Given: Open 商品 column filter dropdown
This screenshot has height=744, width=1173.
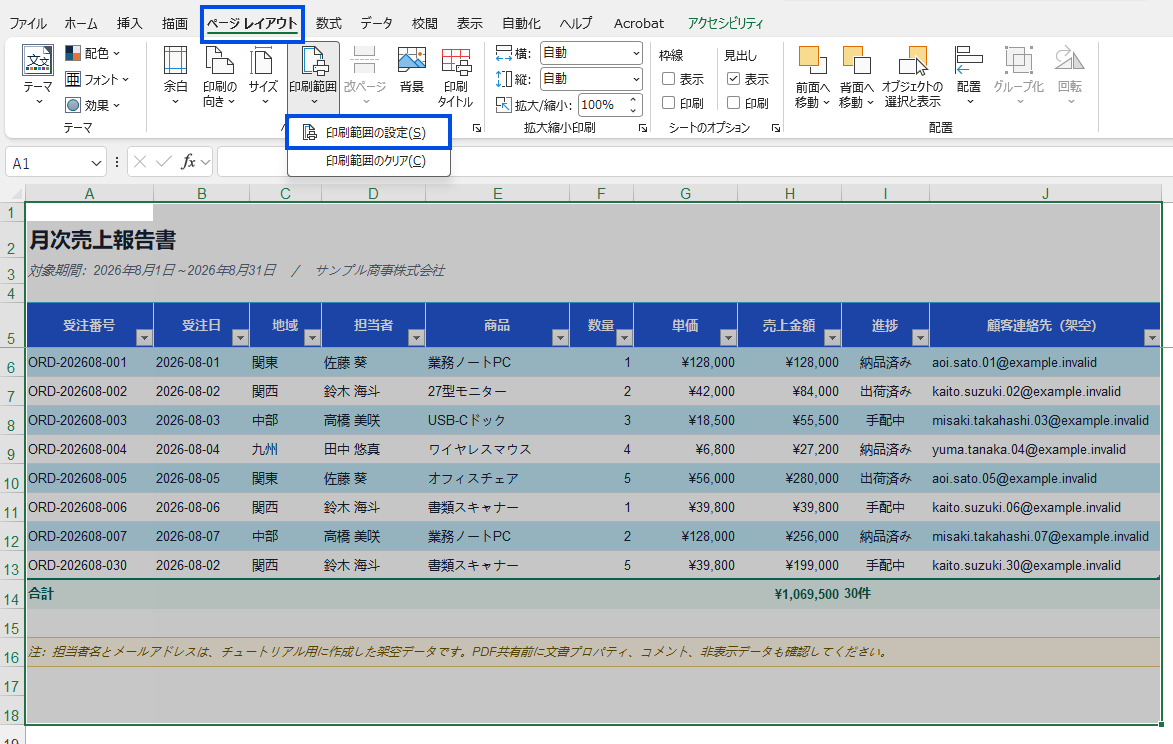Looking at the screenshot, I should tap(560, 338).
